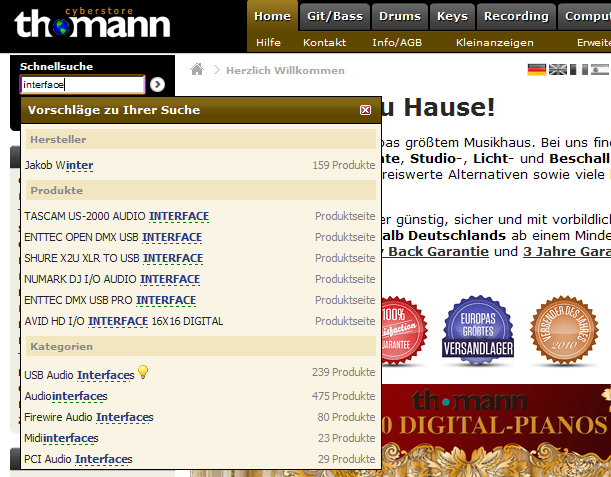Open the Hilfe menu link
Image resolution: width=611 pixels, height=477 pixels.
click(x=268, y=42)
